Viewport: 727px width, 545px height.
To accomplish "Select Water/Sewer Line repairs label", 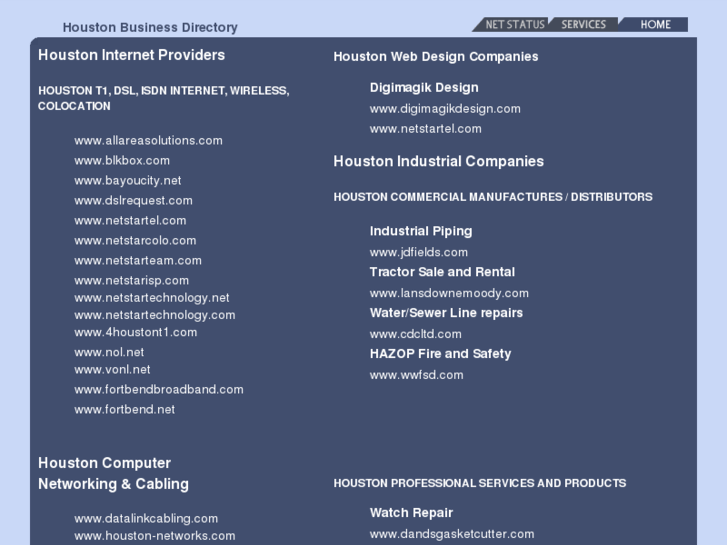I will click(x=446, y=313).
